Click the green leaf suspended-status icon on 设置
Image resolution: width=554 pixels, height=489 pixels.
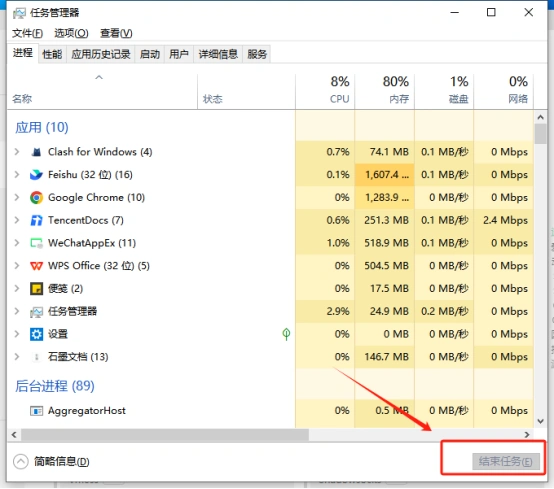click(x=286, y=334)
